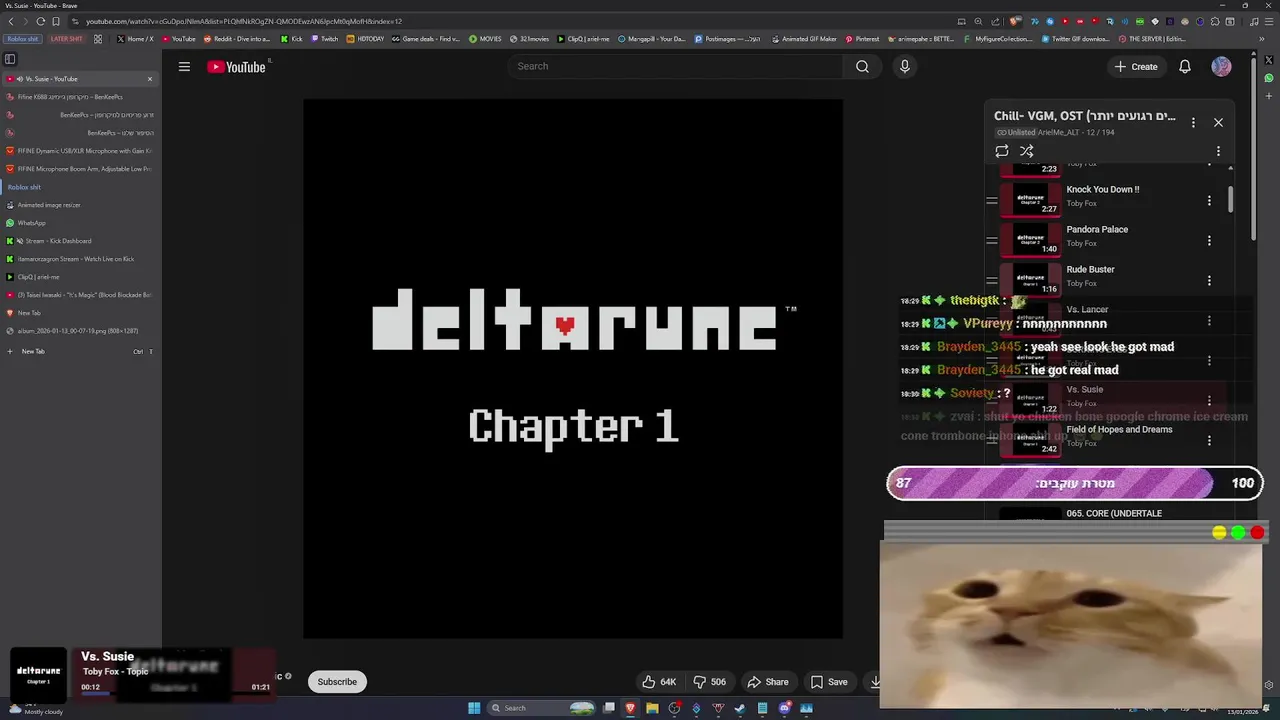Reload the current page
Viewport: 1280px width, 720px height.
pos(40,21)
